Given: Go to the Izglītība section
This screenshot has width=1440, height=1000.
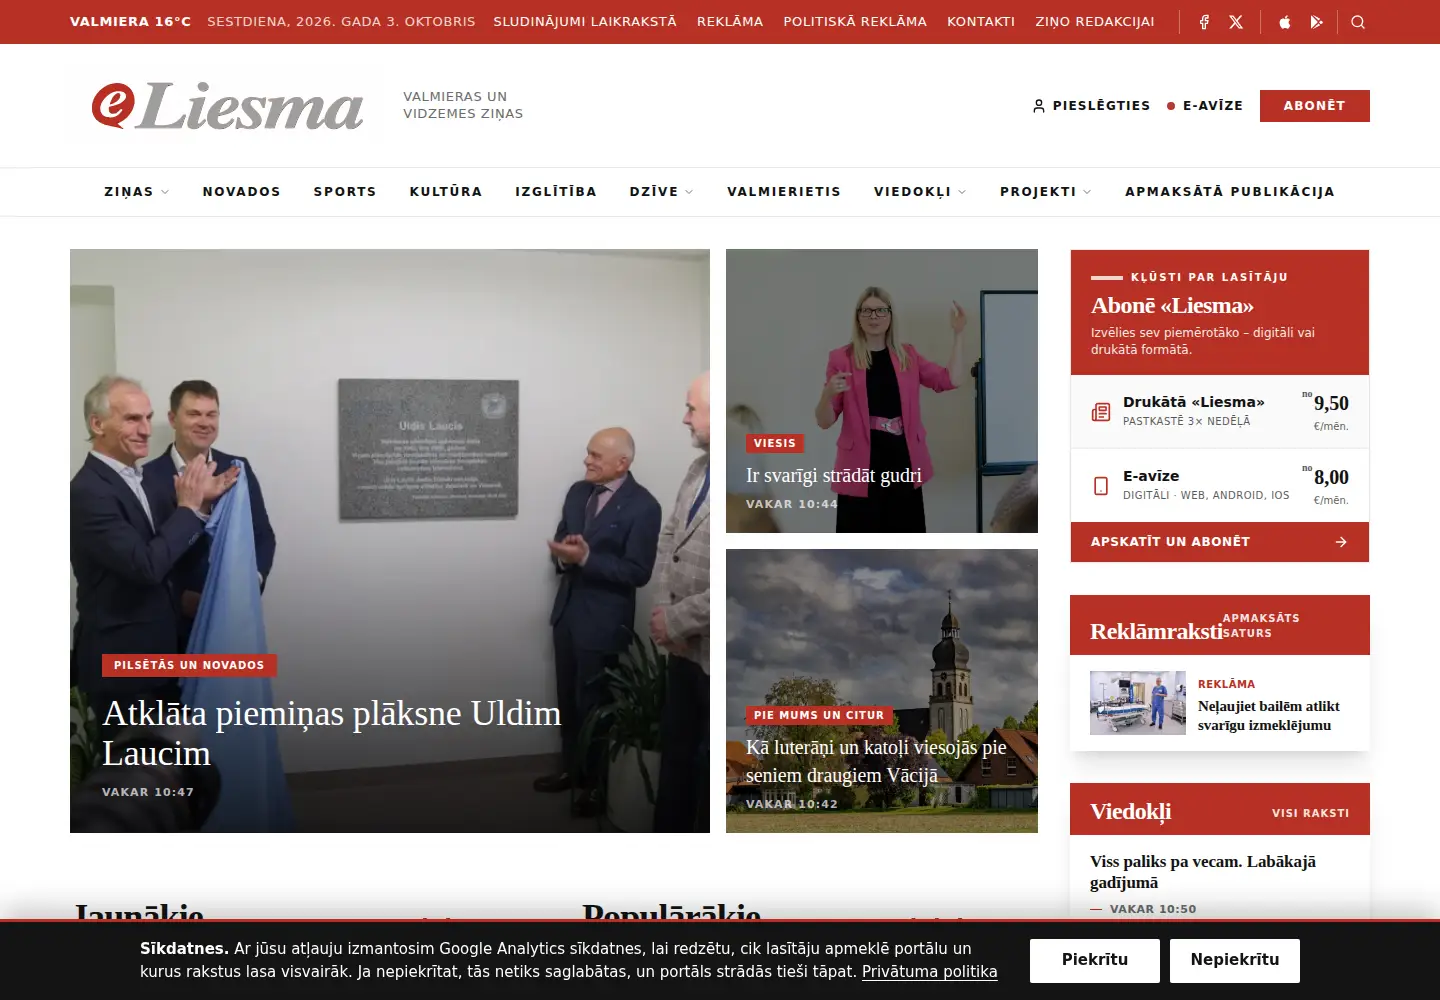Looking at the screenshot, I should click(556, 192).
